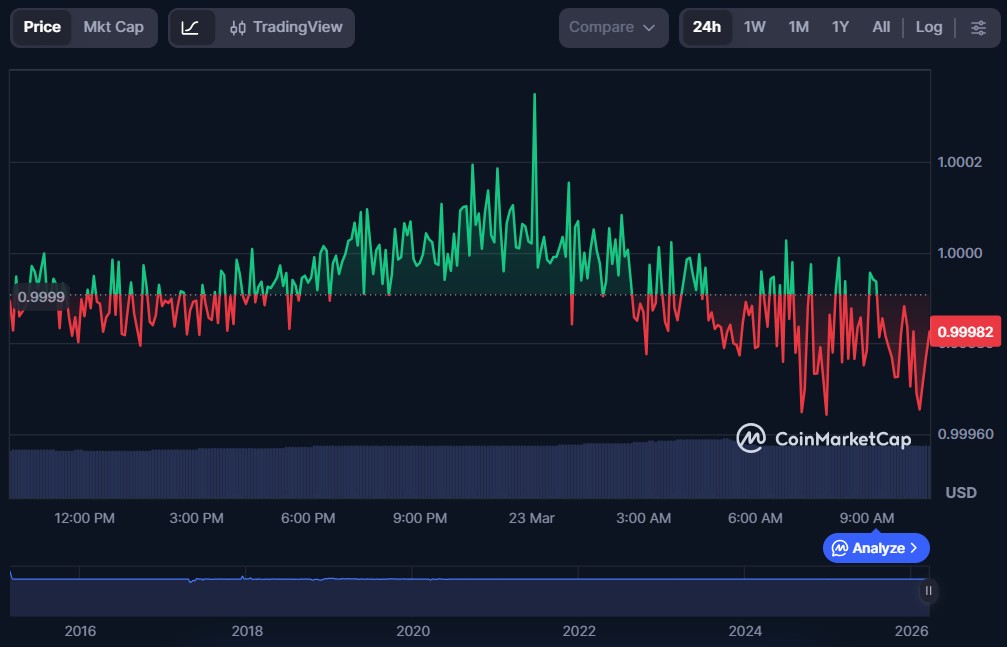
Task: Open the TradingView candlestick chart
Action: coord(286,28)
